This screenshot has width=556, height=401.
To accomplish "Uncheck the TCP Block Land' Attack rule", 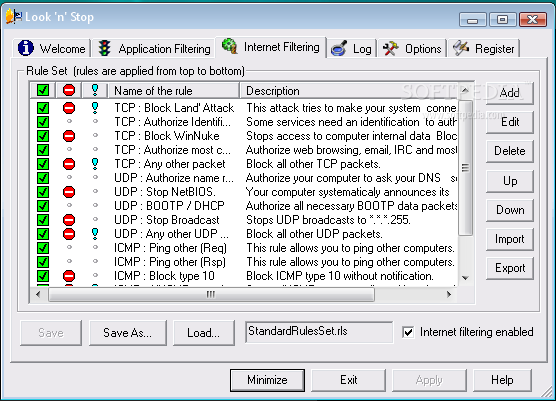I will click(43, 107).
